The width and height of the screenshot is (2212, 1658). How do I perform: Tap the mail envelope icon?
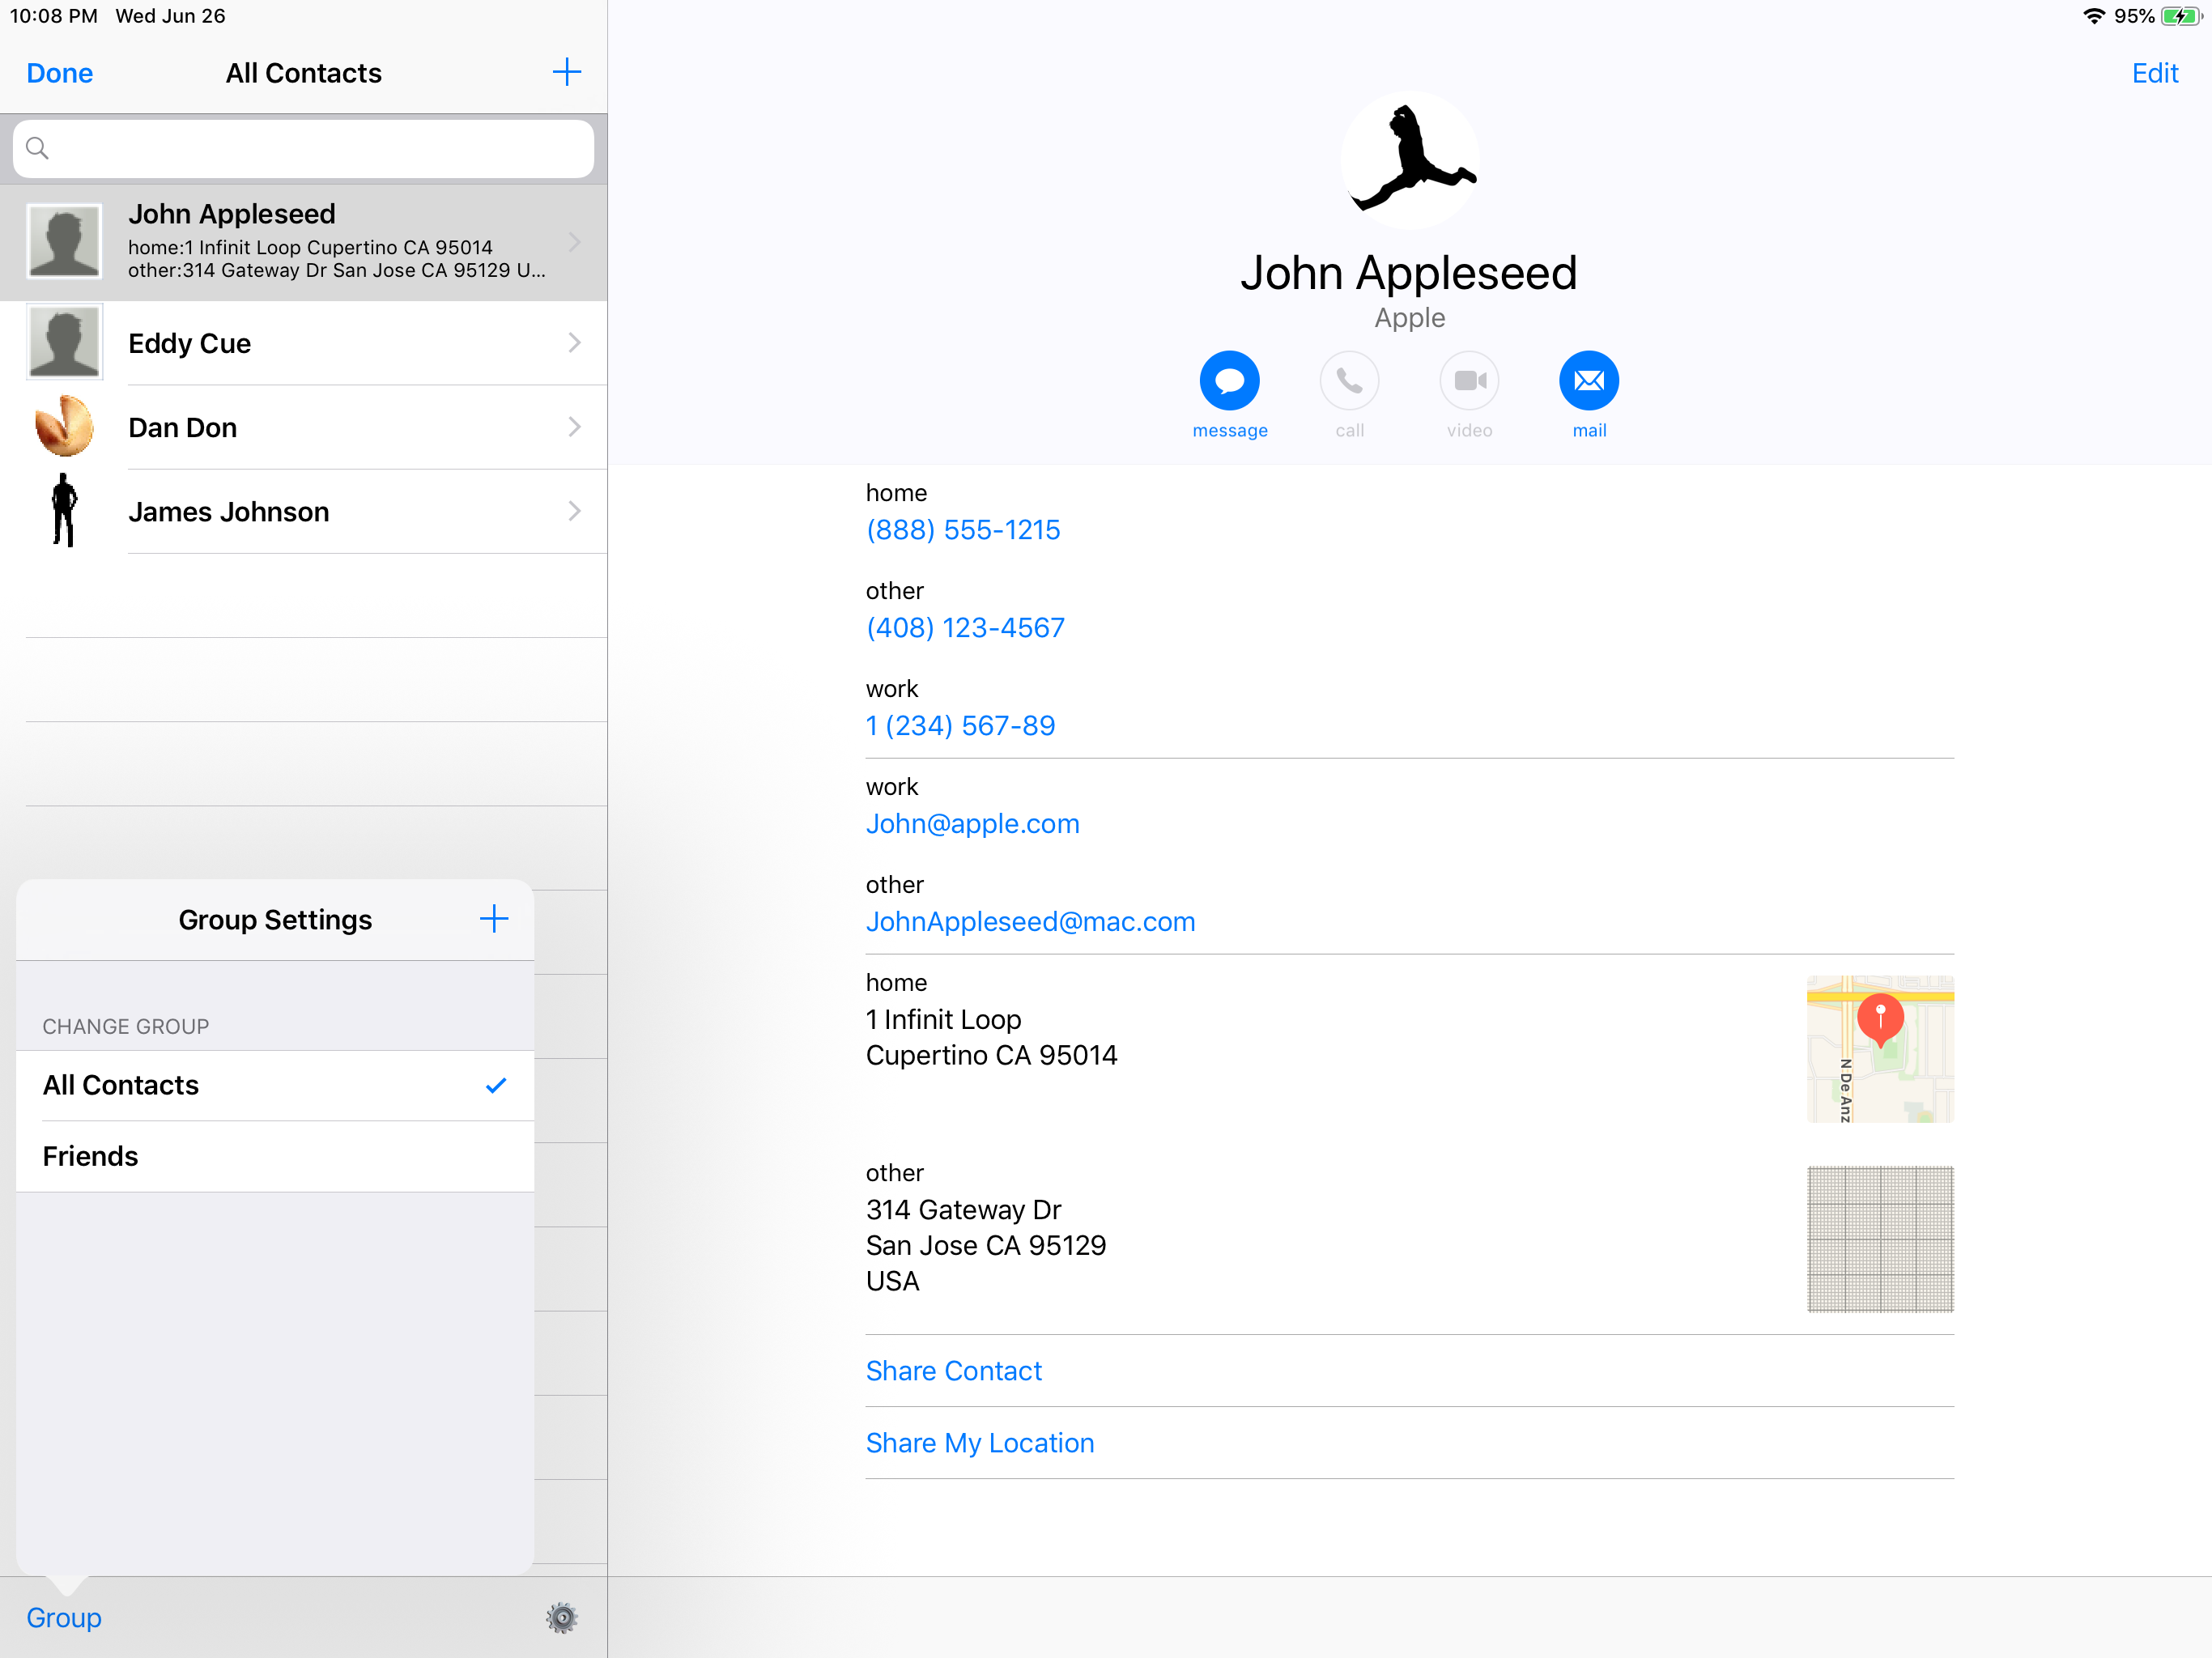1589,381
